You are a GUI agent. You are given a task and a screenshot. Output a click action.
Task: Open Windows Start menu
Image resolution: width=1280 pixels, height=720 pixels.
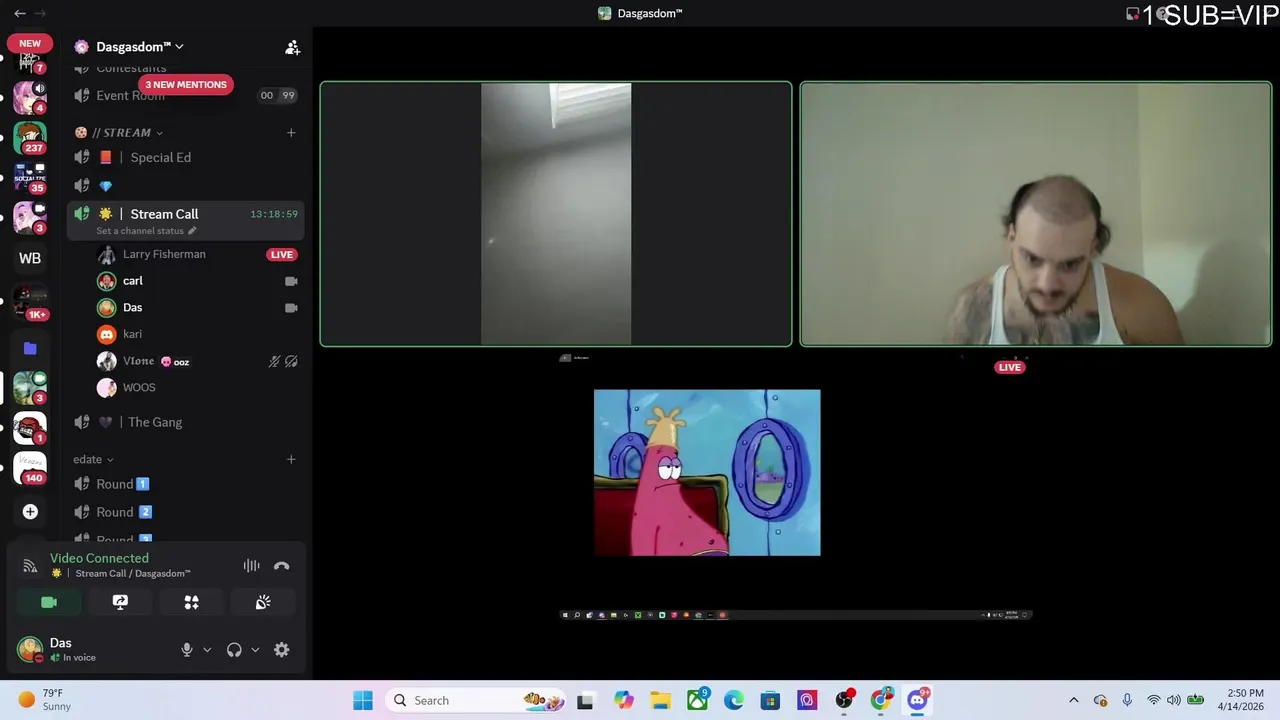[362, 700]
